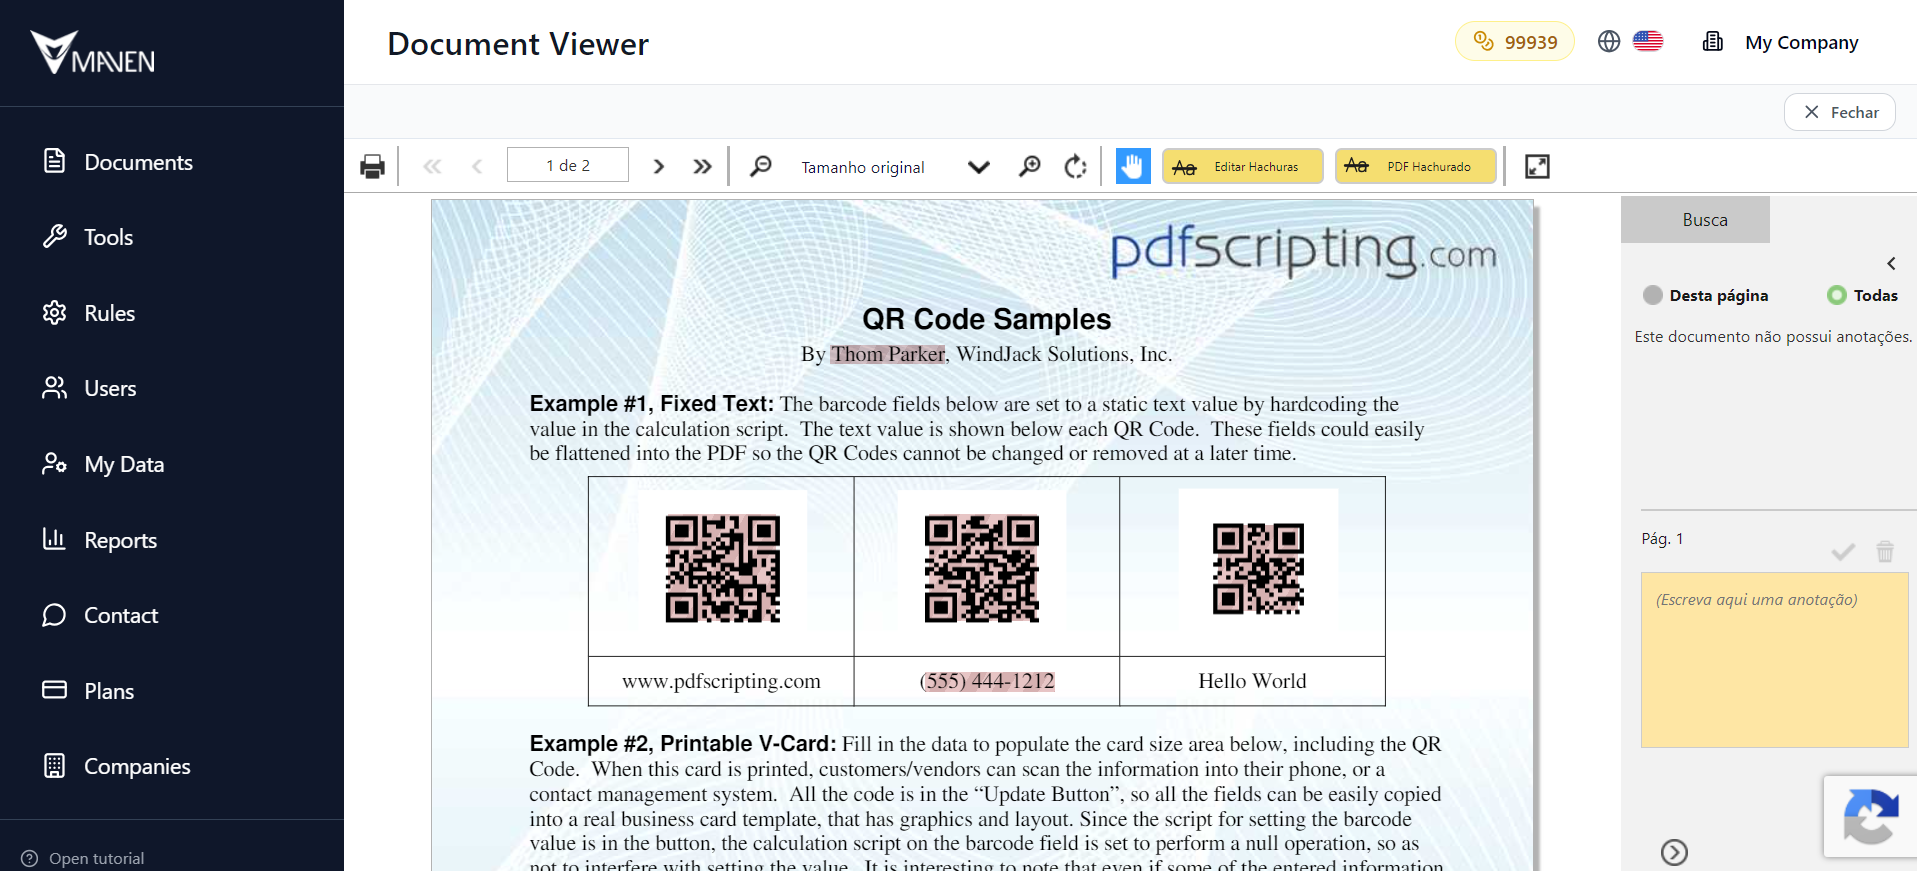The width and height of the screenshot is (1917, 871).
Task: Rotate the document page
Action: (x=1076, y=166)
